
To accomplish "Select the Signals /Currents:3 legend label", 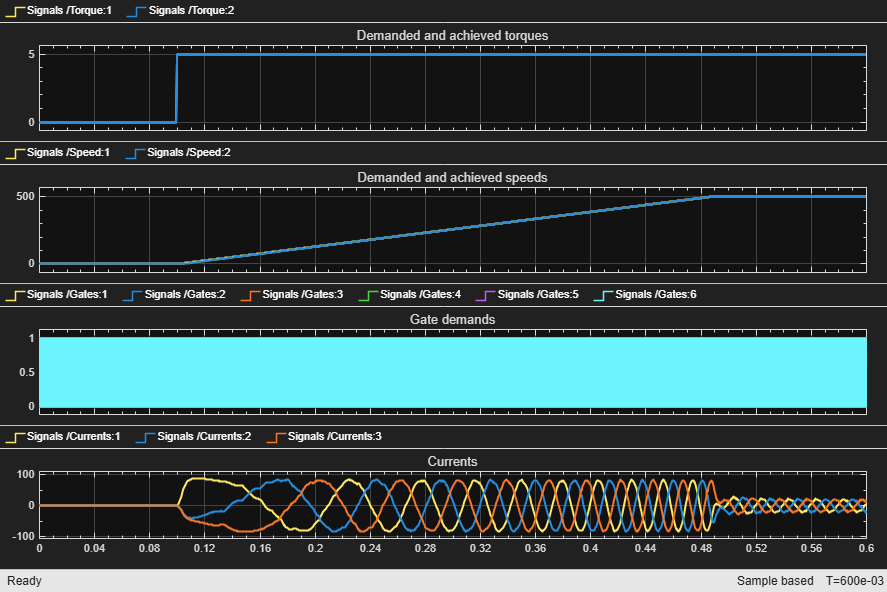I will coord(335,437).
